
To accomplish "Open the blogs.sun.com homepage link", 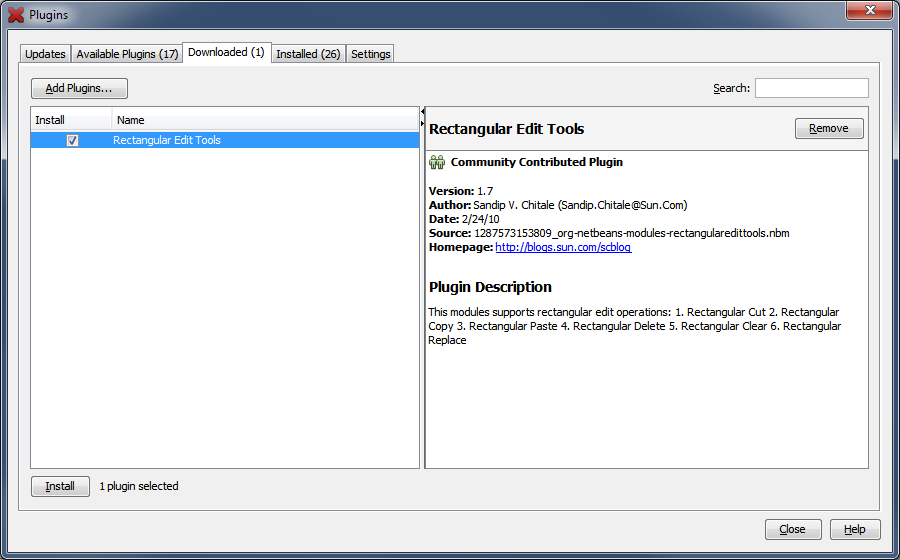I will [563, 248].
